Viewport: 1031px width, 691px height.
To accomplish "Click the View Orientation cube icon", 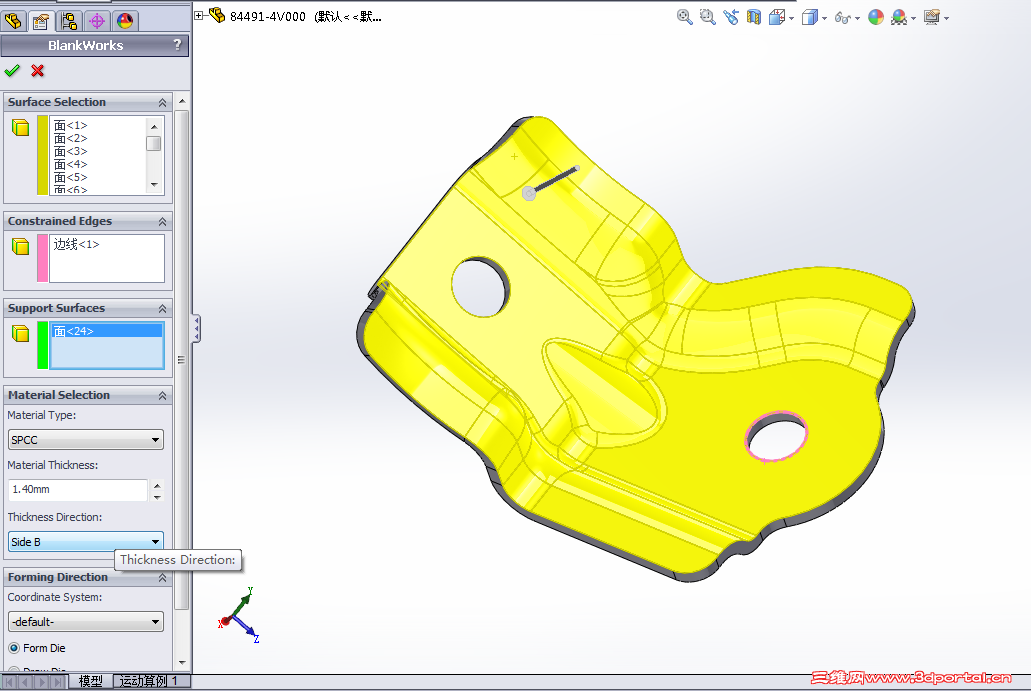I will pos(777,17).
